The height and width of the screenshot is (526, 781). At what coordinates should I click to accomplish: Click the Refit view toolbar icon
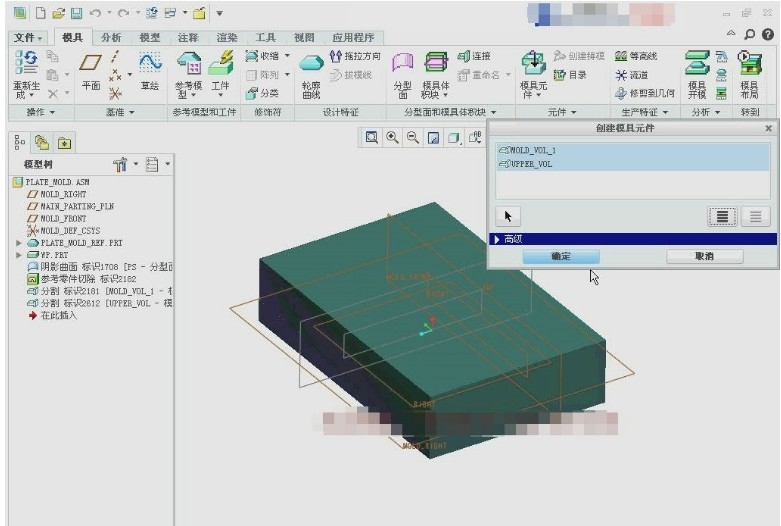[371, 137]
